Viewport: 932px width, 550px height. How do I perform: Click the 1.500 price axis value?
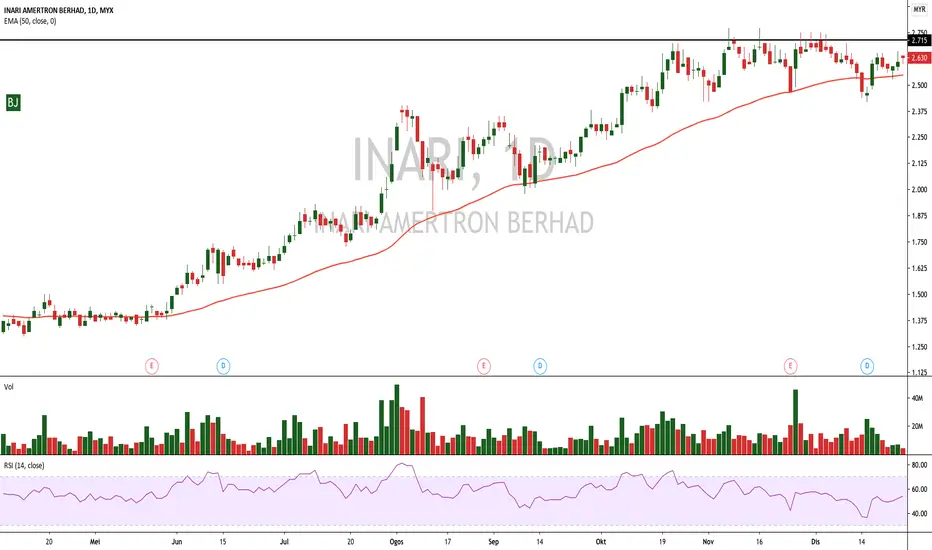tap(919, 294)
